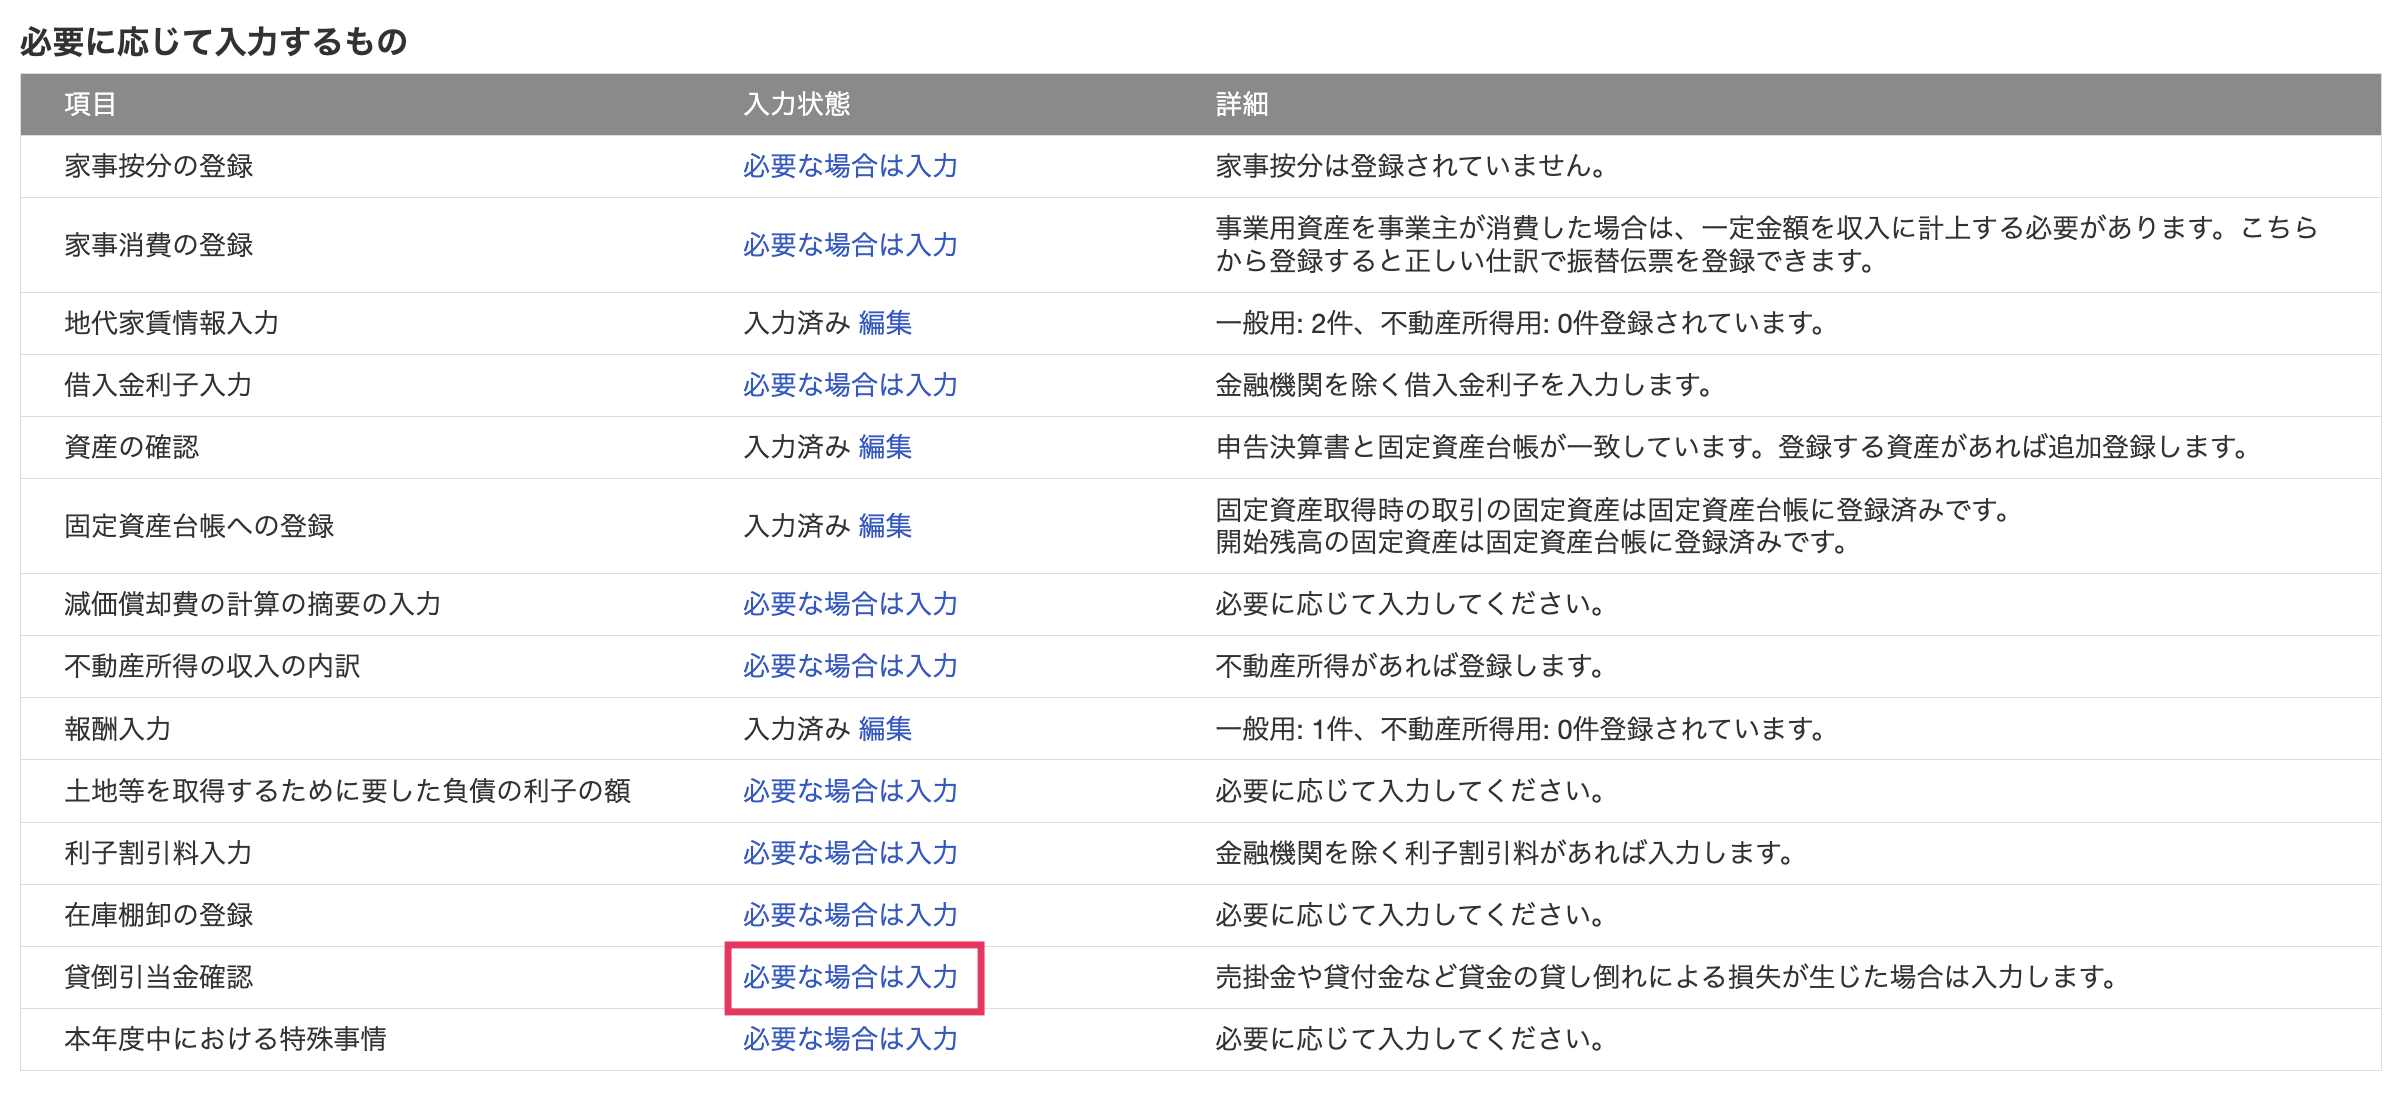Click detail text 一般用: 1件、不動産所得用: 0件登録されています。

1521,729
